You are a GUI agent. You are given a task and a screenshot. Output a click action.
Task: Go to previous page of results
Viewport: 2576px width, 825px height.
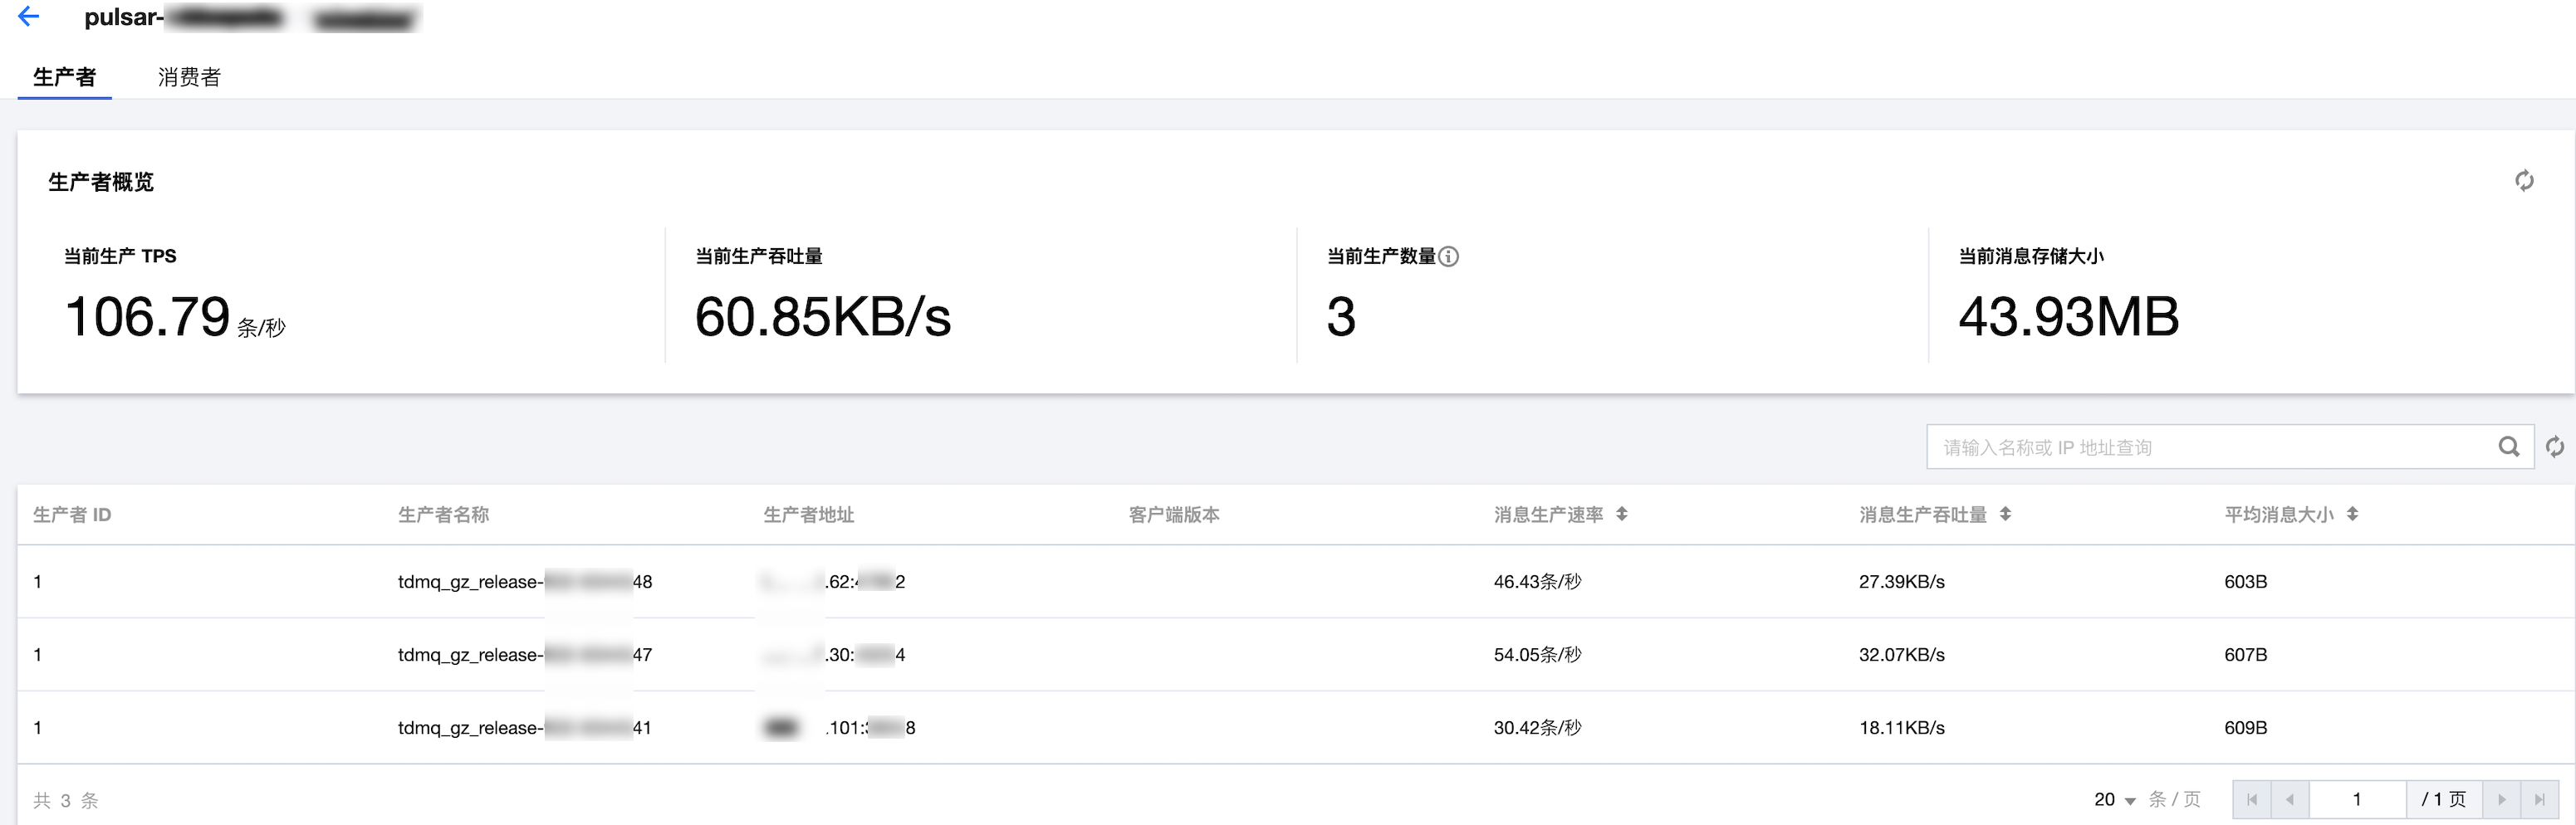[x=2289, y=800]
